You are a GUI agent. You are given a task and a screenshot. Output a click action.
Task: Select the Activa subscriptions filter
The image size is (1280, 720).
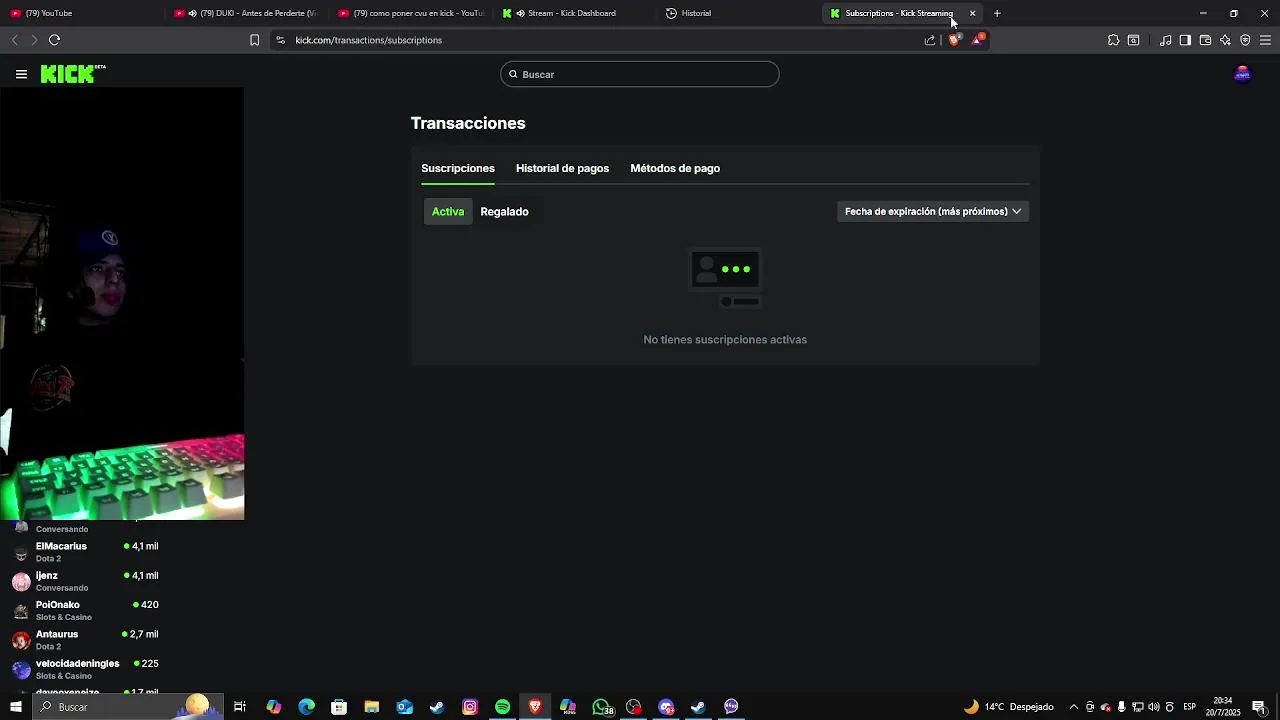tap(448, 212)
